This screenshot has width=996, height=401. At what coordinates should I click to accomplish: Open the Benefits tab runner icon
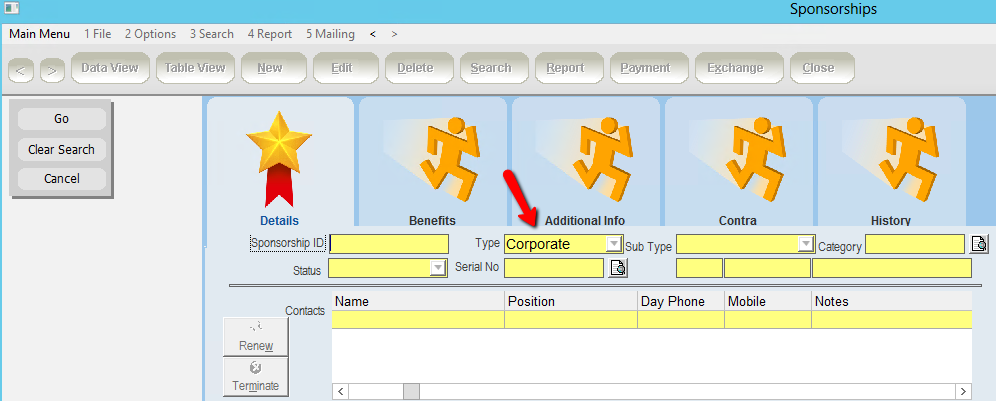coord(432,157)
